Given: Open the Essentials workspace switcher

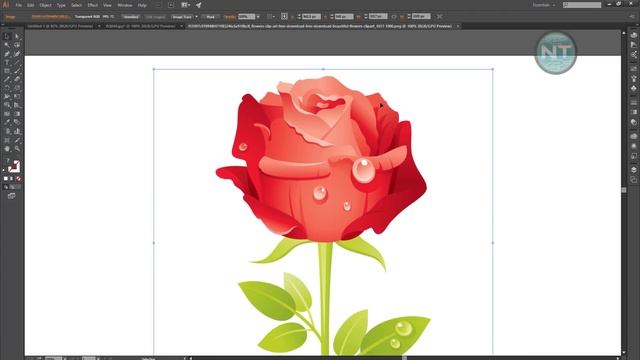Looking at the screenshot, I should (544, 5).
